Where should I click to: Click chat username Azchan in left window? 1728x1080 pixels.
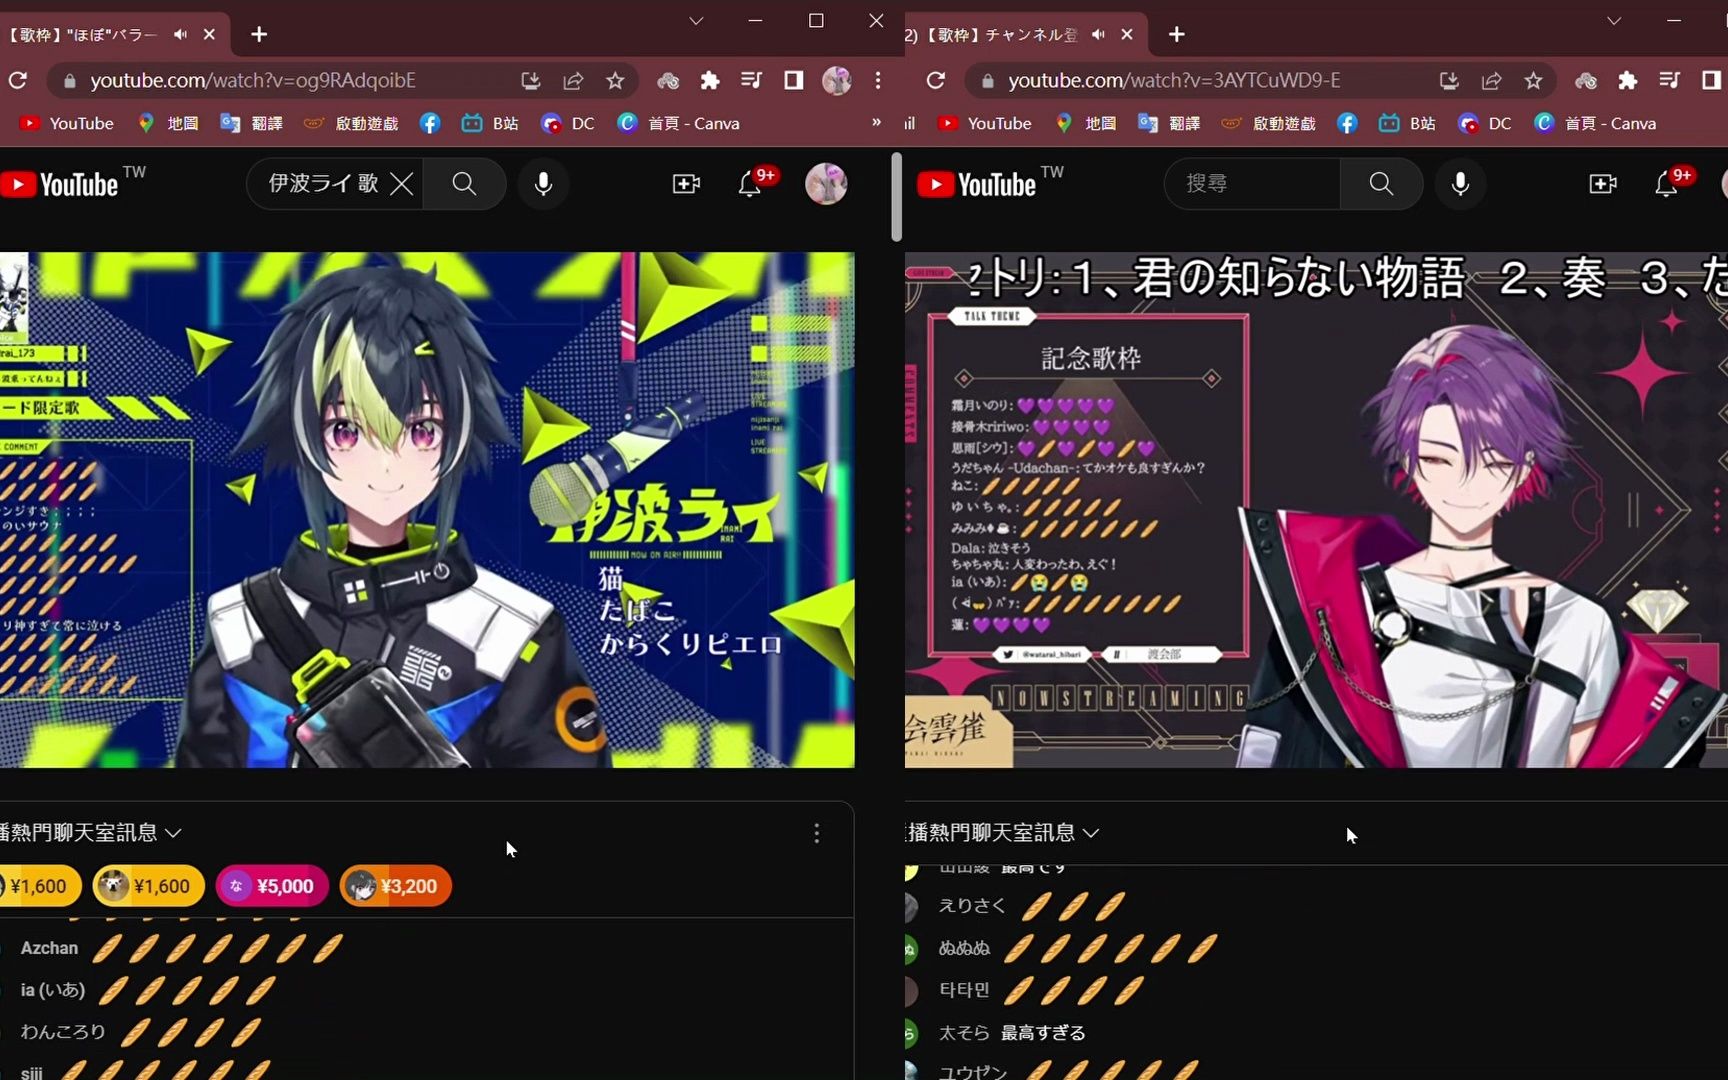pyautogui.click(x=49, y=948)
